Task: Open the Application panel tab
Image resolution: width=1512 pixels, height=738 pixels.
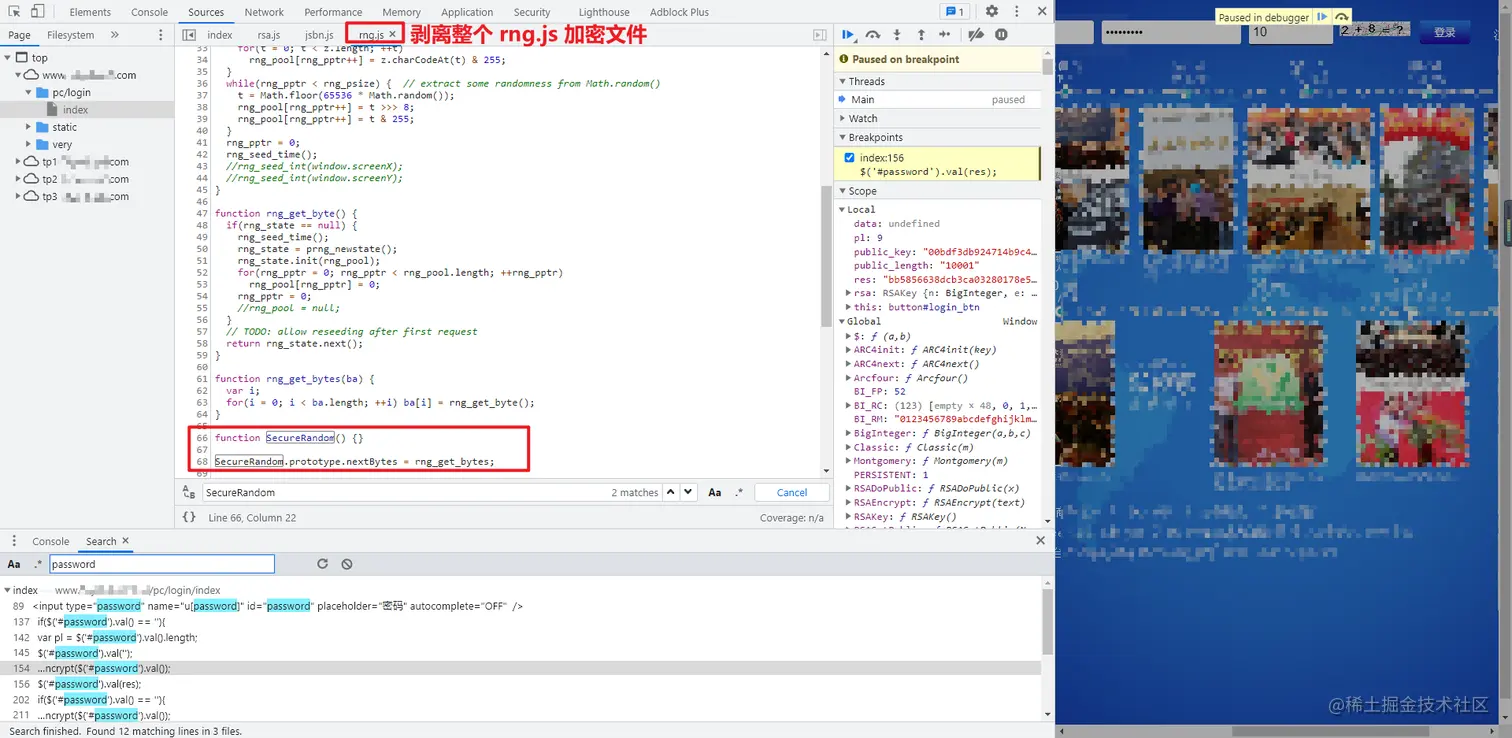Action: click(467, 12)
